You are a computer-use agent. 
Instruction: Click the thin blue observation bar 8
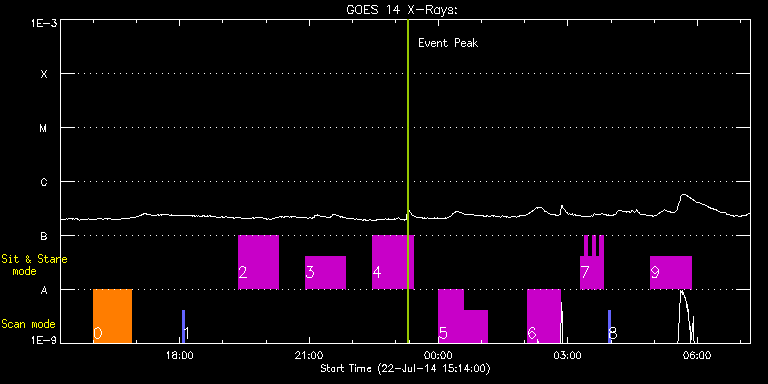tap(610, 326)
